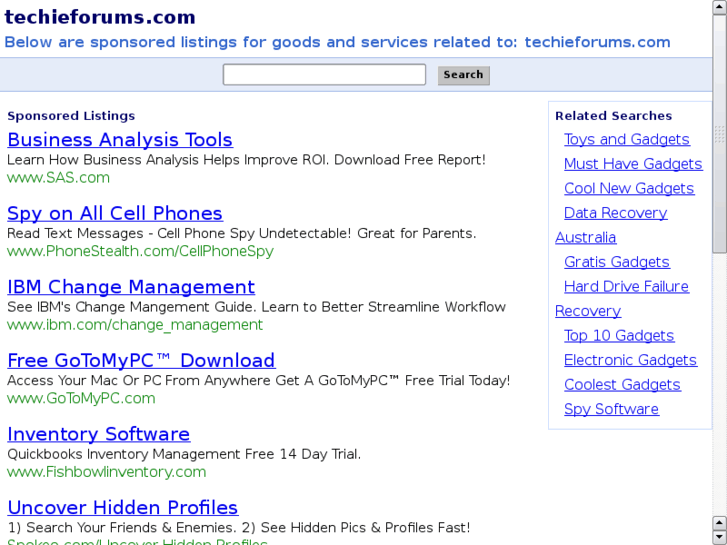Open the Uncover Hidden Profiles link
The height and width of the screenshot is (545, 727).
[x=123, y=507]
